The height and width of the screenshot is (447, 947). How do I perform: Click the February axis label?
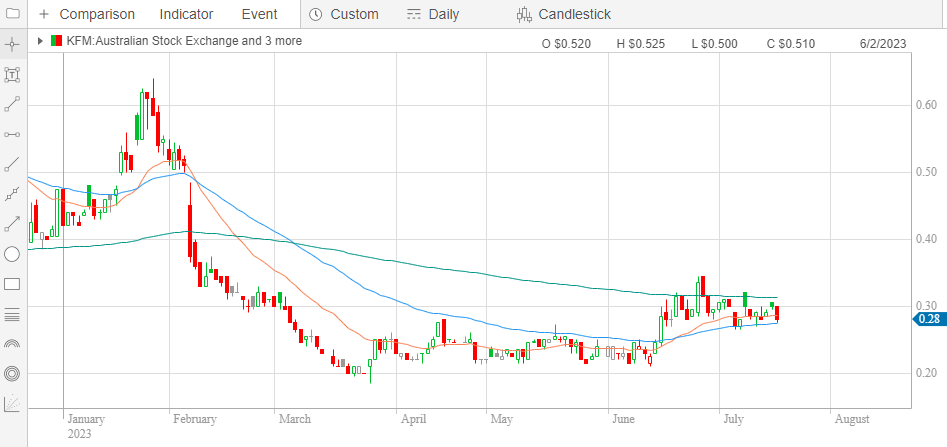[195, 419]
